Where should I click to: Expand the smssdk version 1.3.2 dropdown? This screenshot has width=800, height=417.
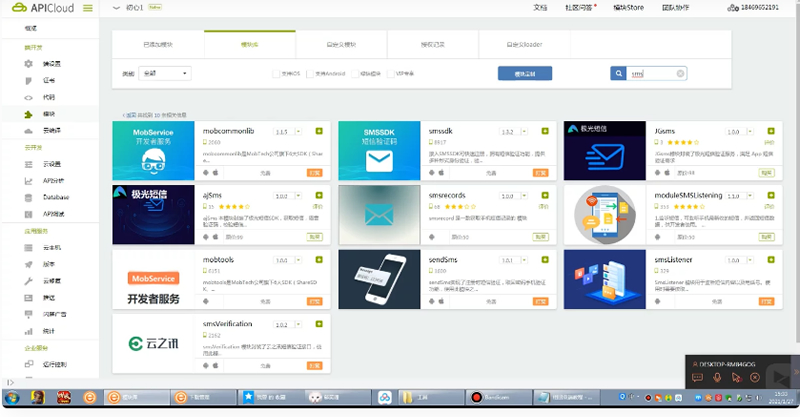tap(509, 132)
